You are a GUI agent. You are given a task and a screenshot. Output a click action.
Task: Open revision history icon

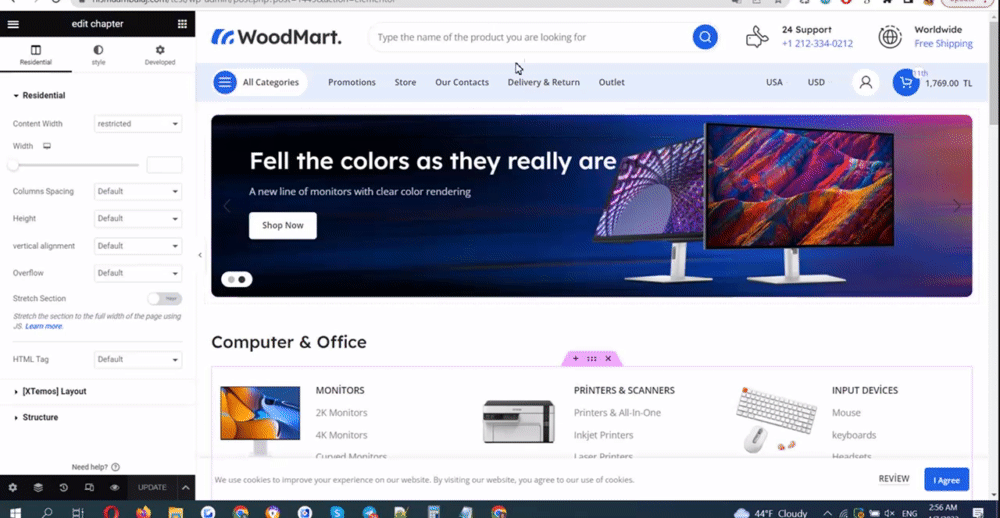(64, 487)
